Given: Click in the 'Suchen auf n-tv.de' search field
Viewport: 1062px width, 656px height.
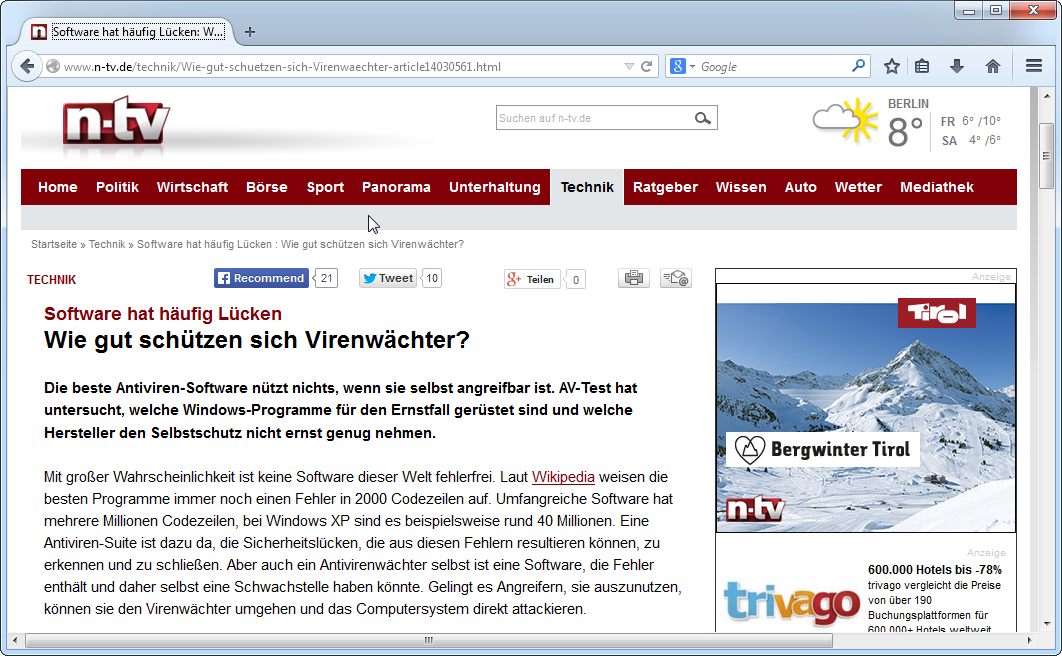Looking at the screenshot, I should pyautogui.click(x=590, y=118).
